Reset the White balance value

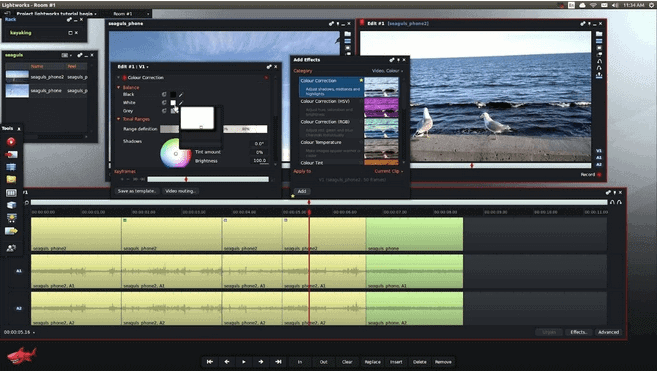(x=164, y=103)
